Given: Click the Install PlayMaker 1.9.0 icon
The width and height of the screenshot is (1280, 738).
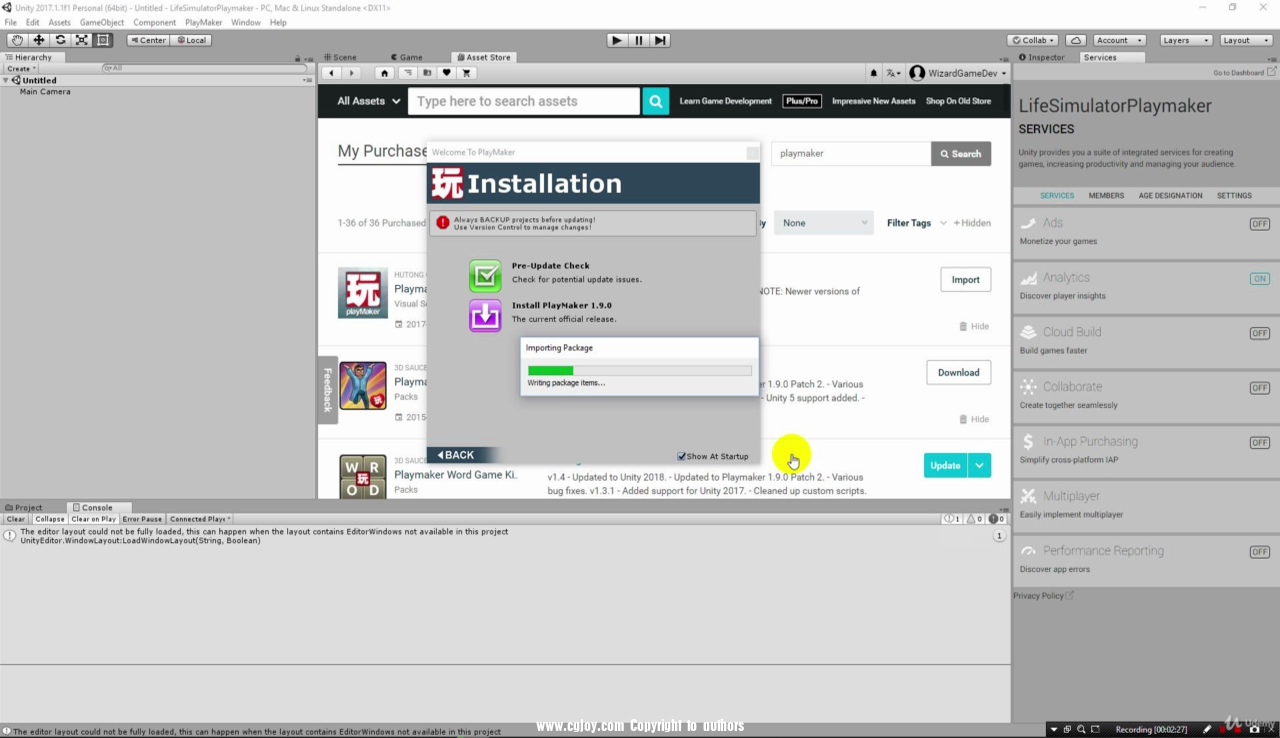Looking at the screenshot, I should 485,315.
